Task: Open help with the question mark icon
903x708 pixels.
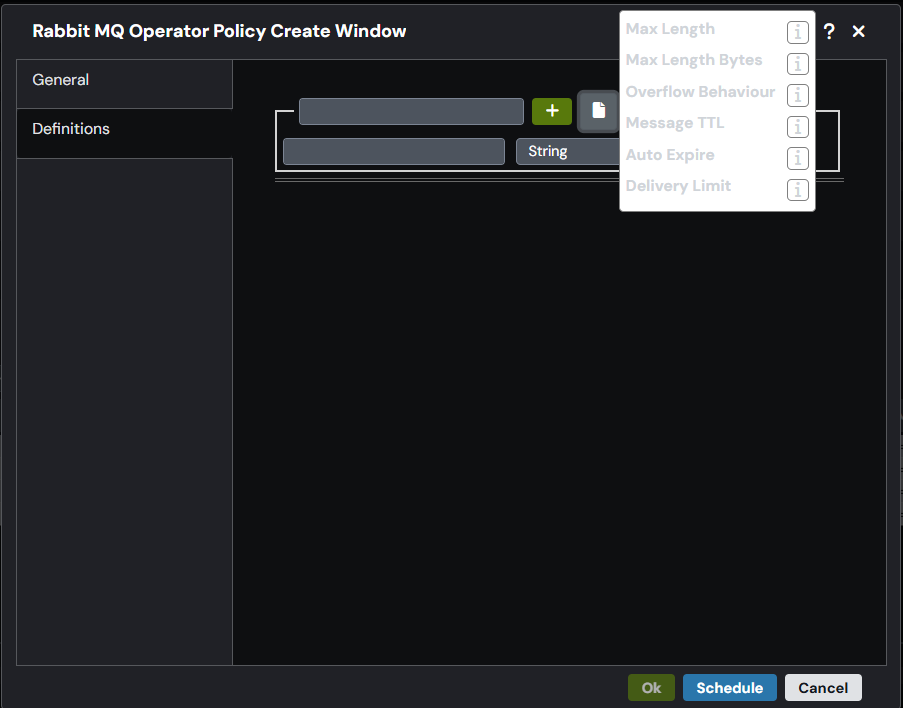Action: coord(829,31)
